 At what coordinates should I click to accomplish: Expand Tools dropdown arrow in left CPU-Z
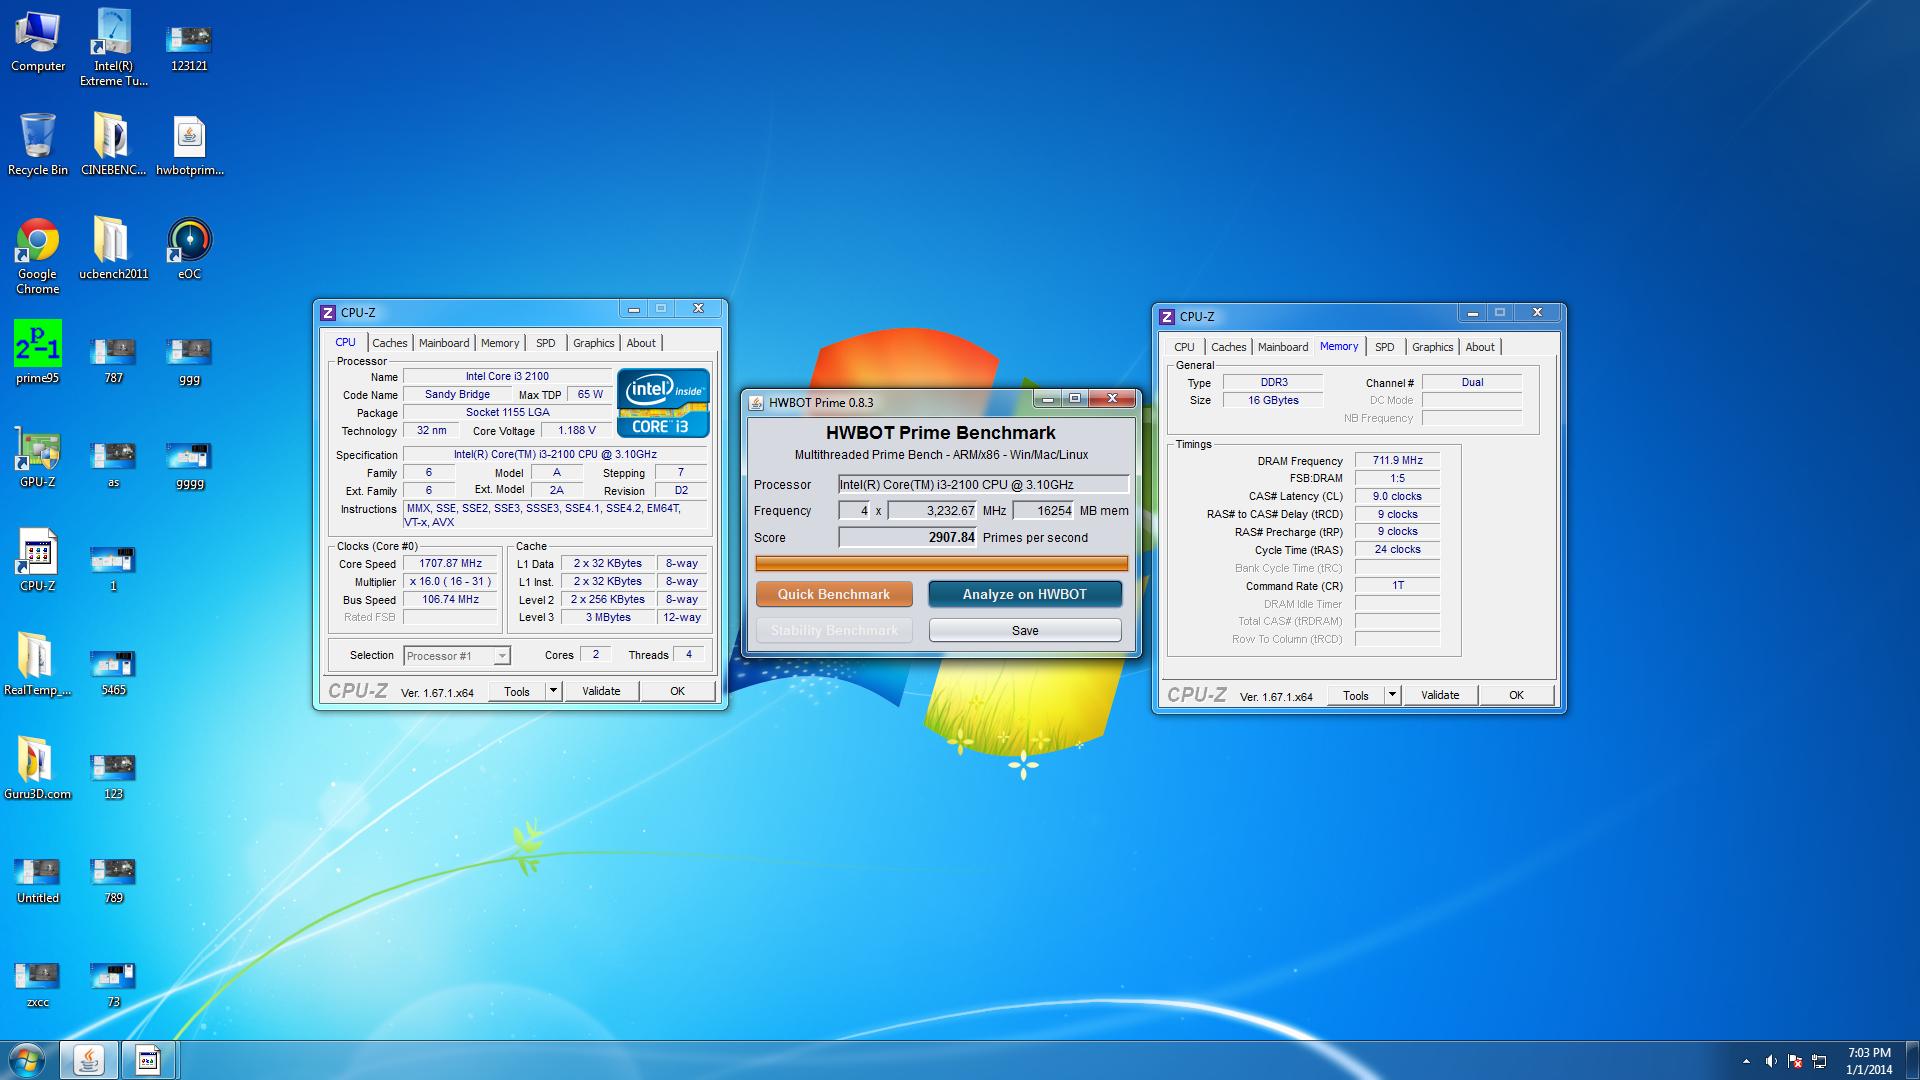click(552, 691)
